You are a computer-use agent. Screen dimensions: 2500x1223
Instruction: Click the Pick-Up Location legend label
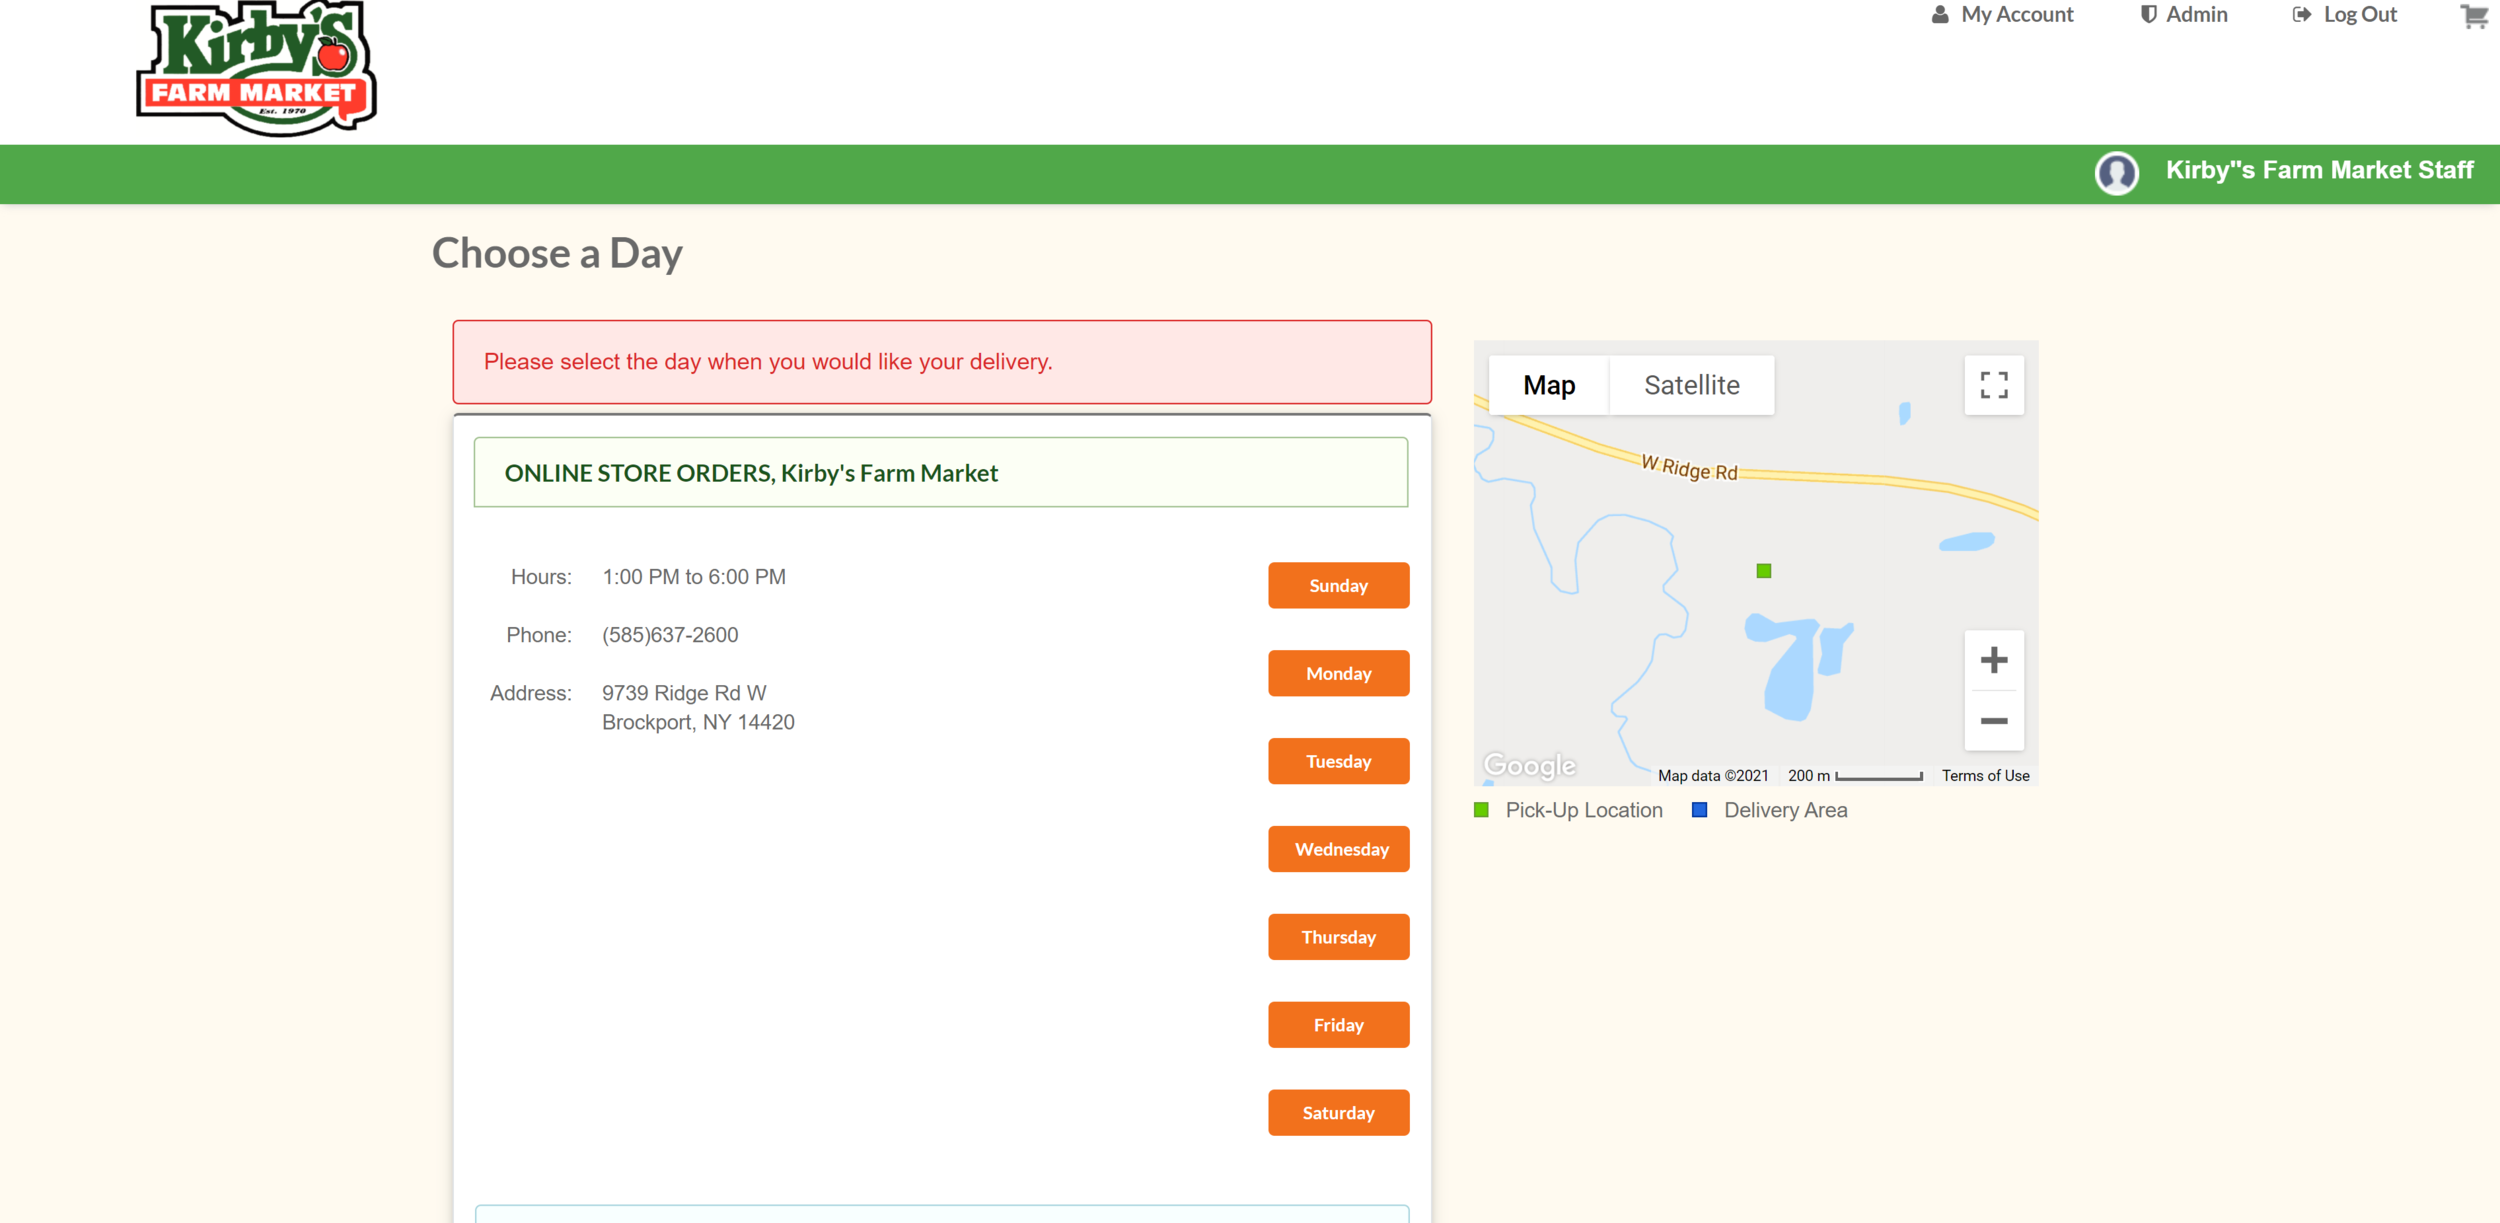(1584, 810)
